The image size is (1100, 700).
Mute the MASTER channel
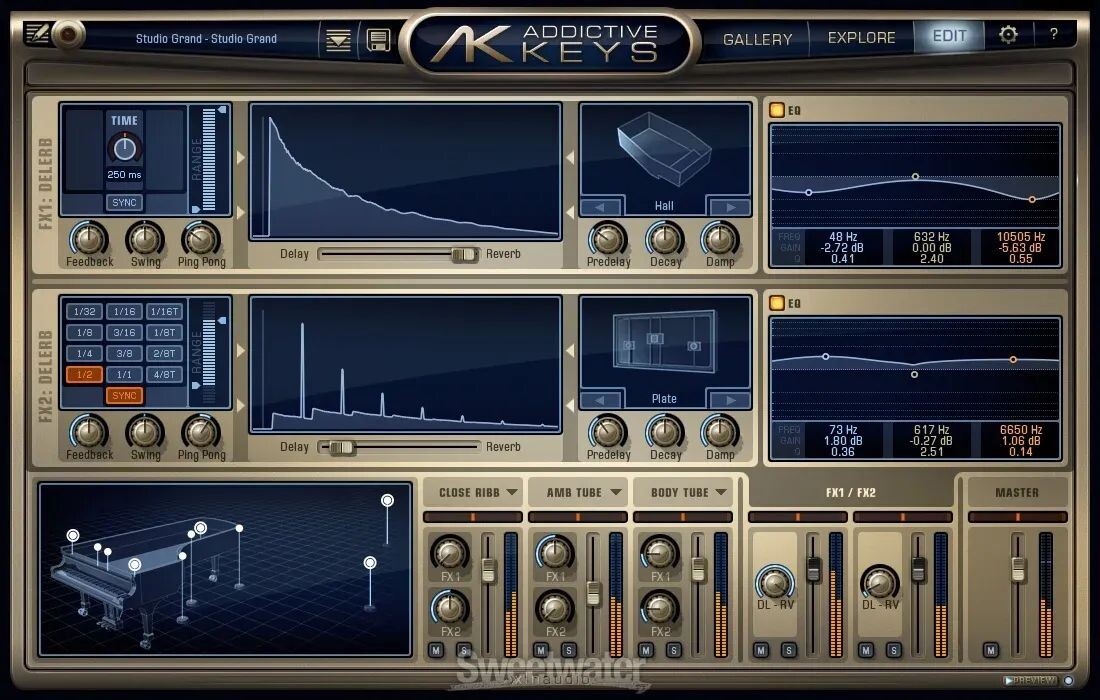click(x=990, y=650)
